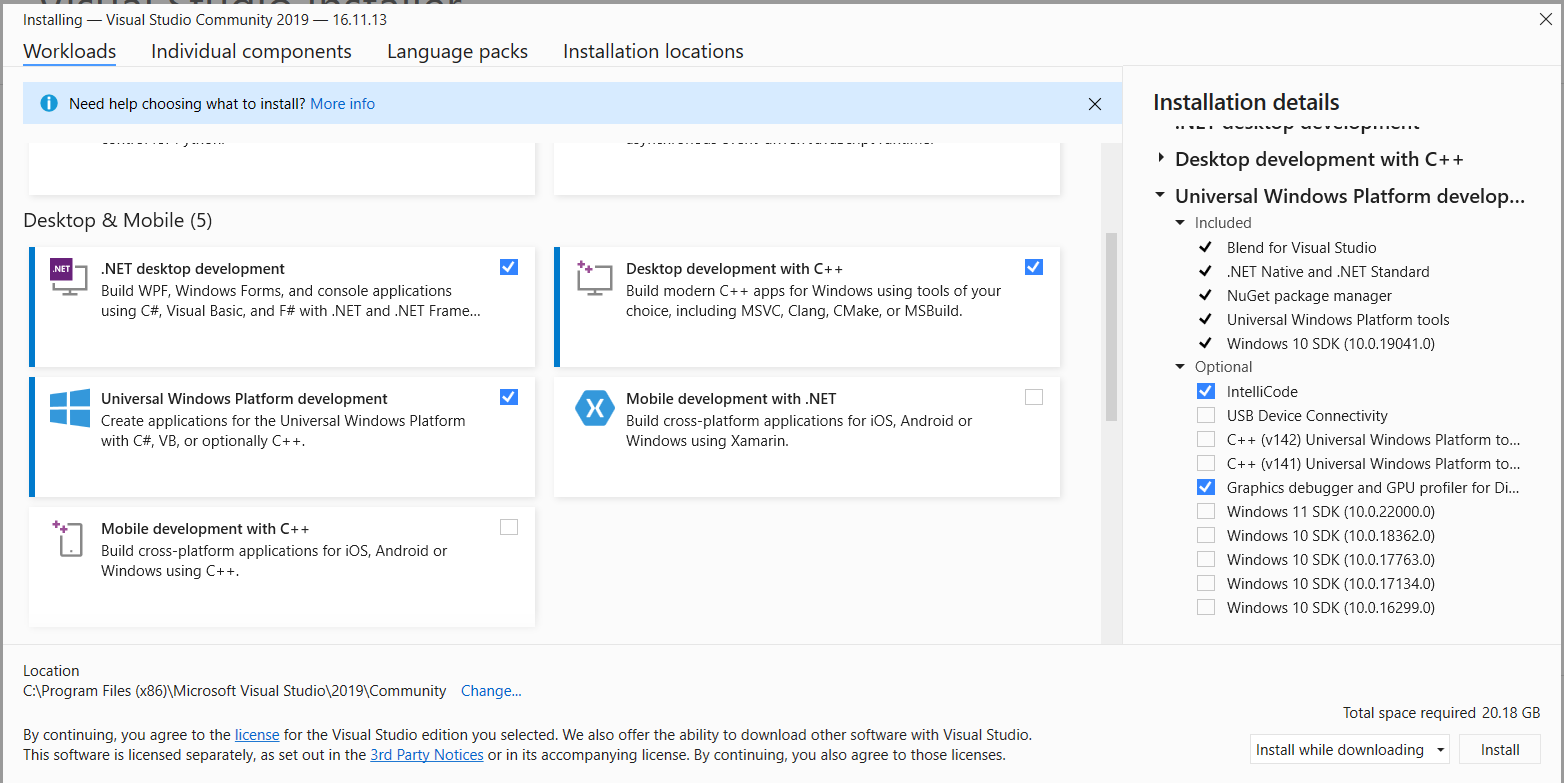Screen dimensions: 1564x783
Task: Click the Universal Windows Platform logo icon
Action: [70, 407]
